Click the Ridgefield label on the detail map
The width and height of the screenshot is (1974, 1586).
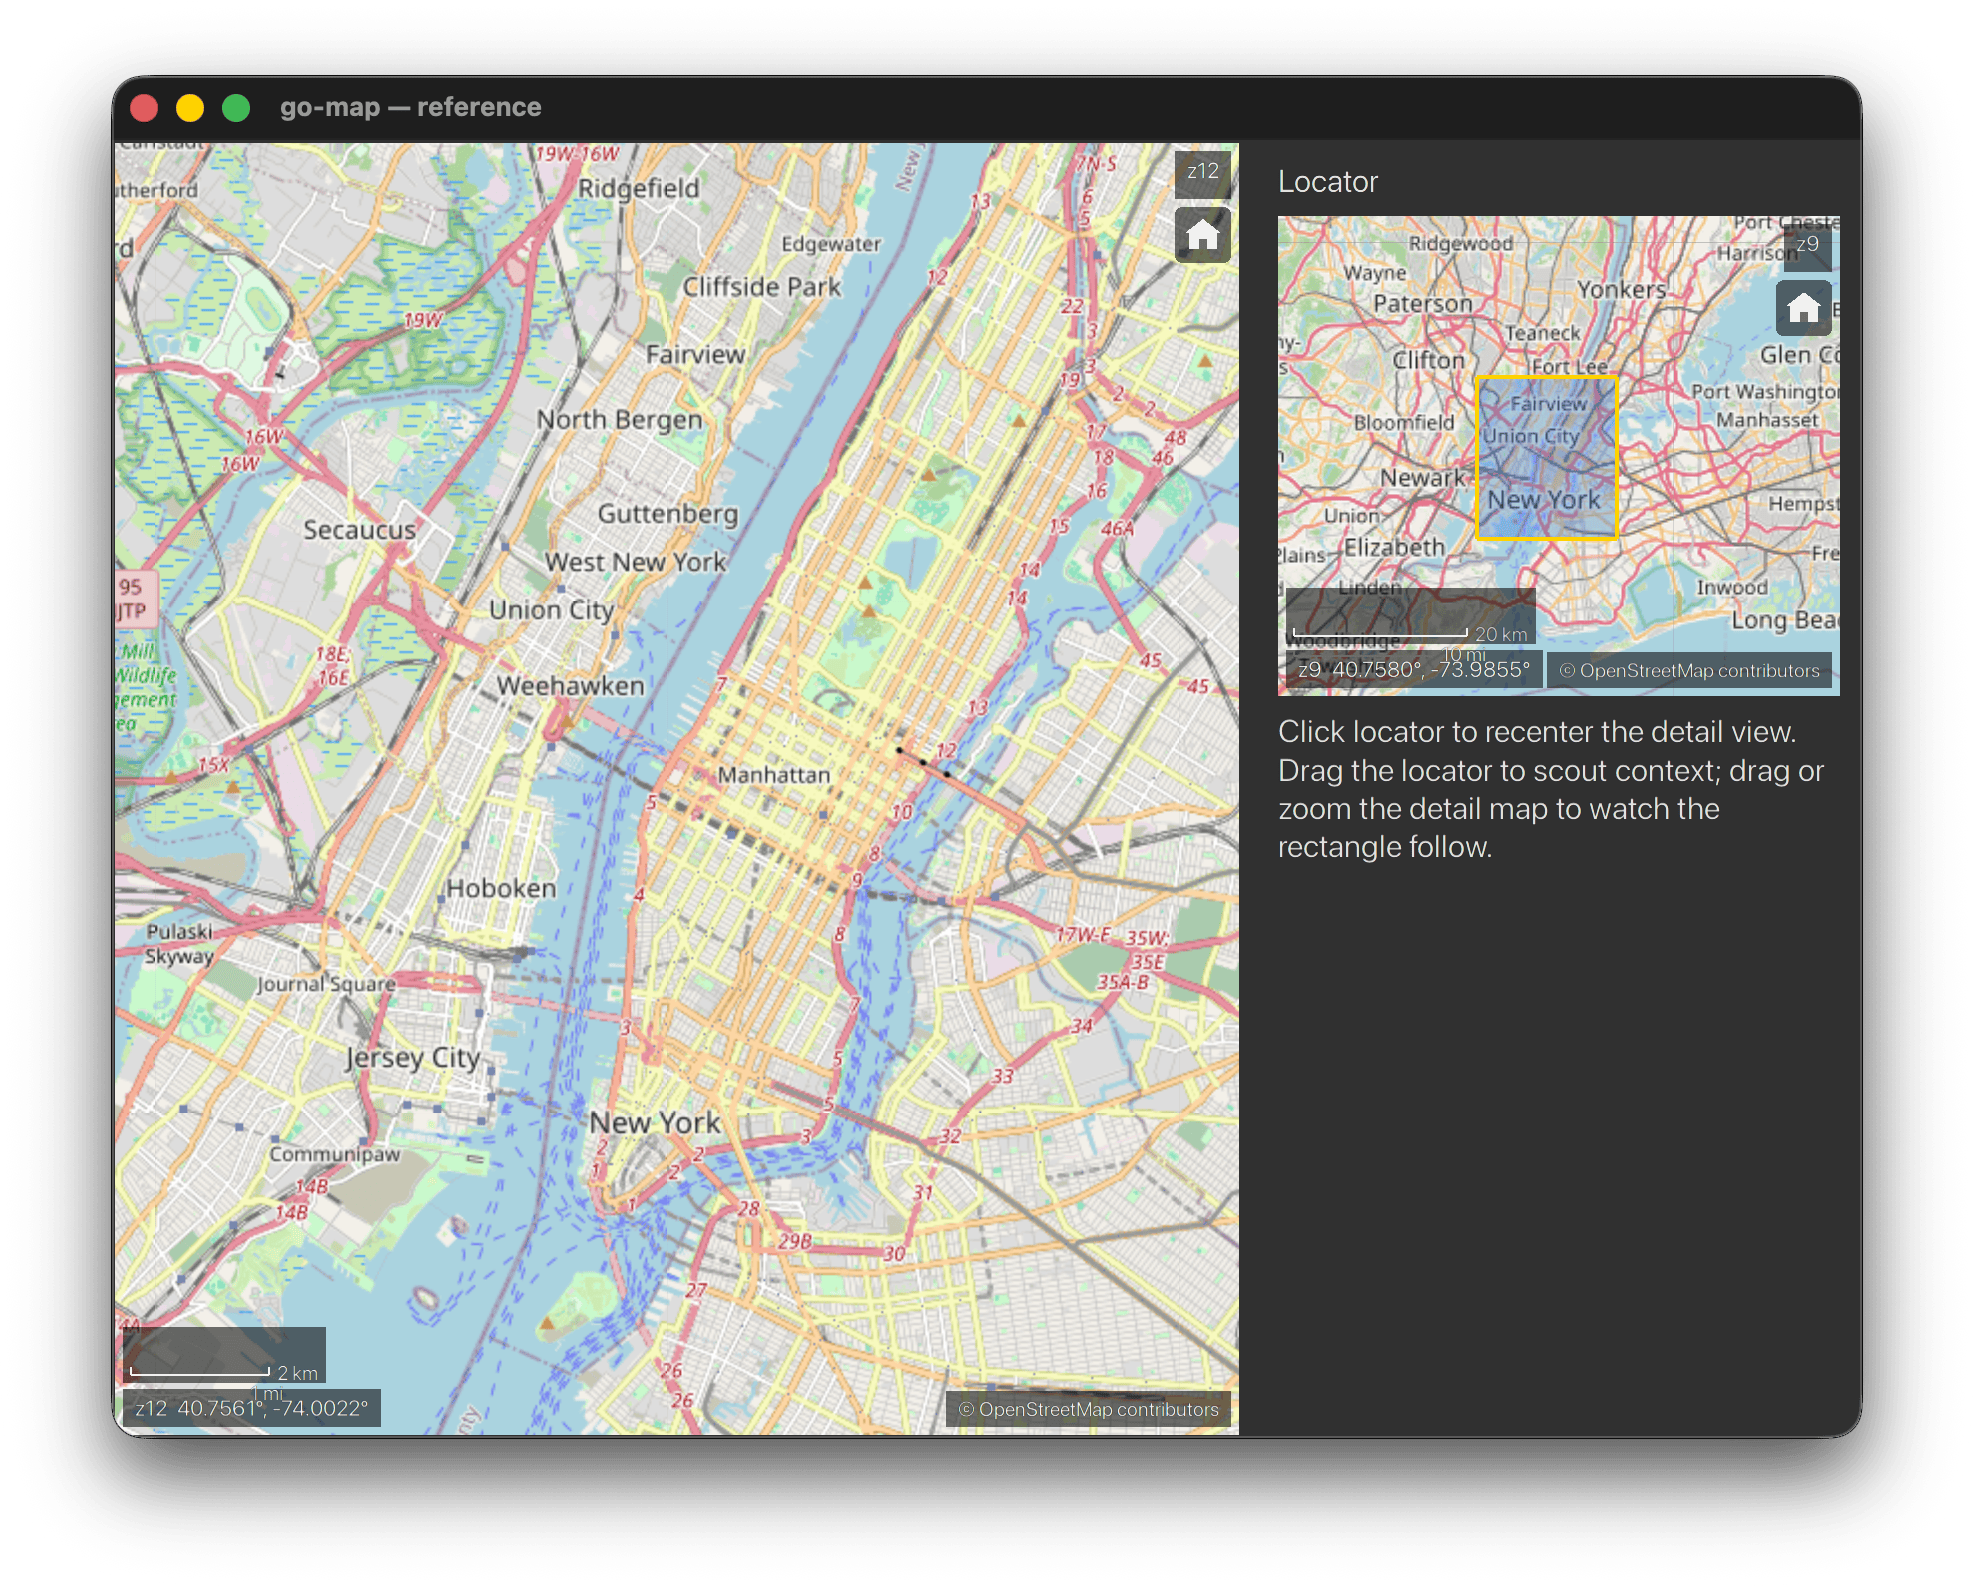[638, 188]
